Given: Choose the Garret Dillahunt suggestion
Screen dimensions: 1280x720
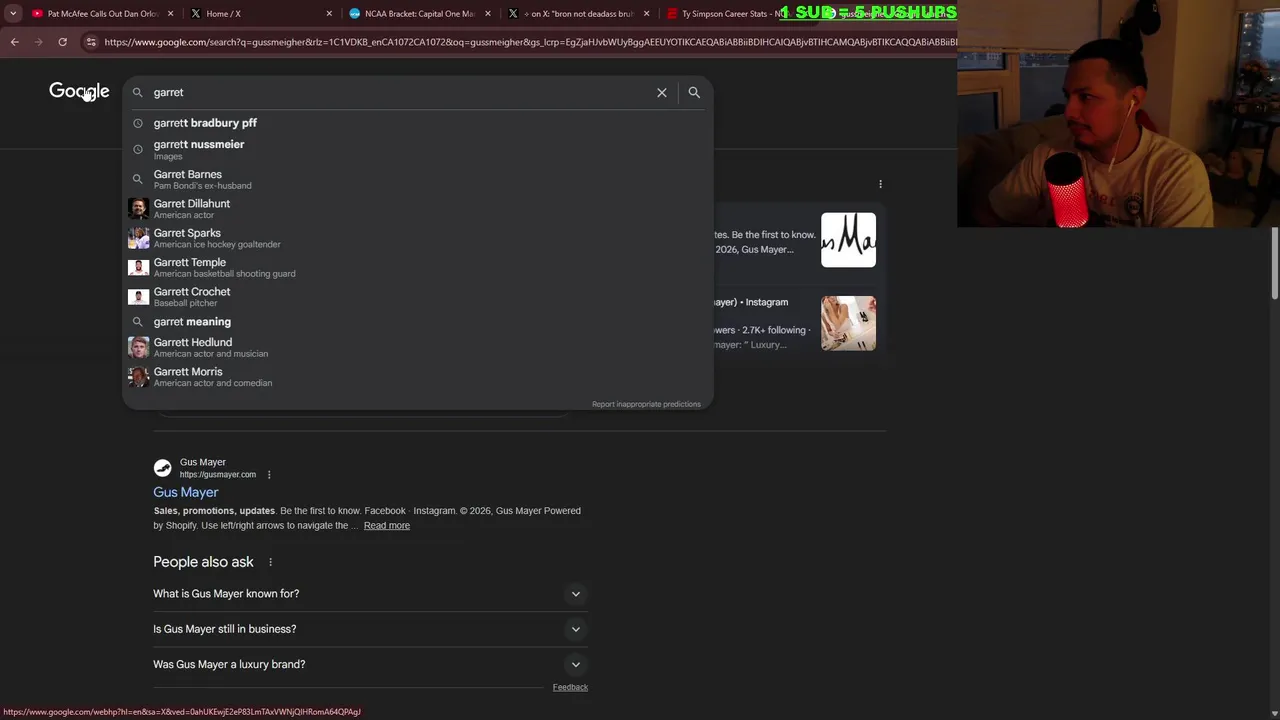Looking at the screenshot, I should point(418,208).
